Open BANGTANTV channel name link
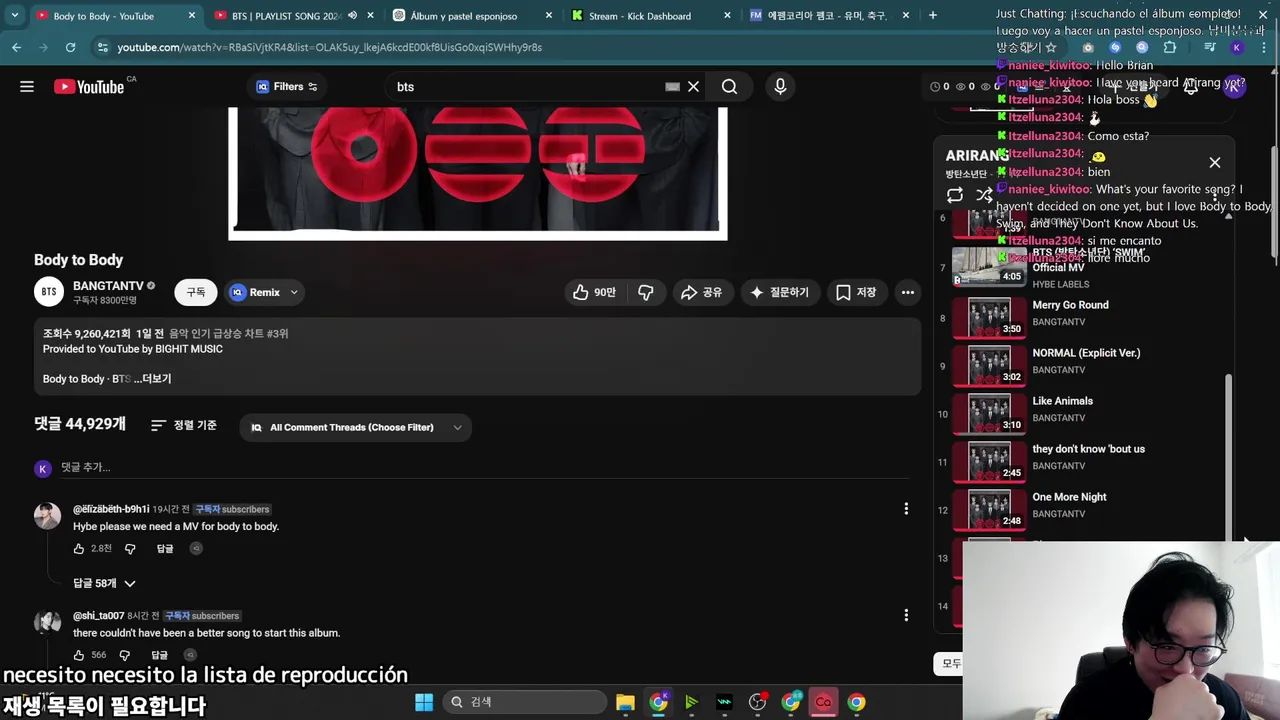Viewport: 1280px width, 720px height. [x=108, y=286]
